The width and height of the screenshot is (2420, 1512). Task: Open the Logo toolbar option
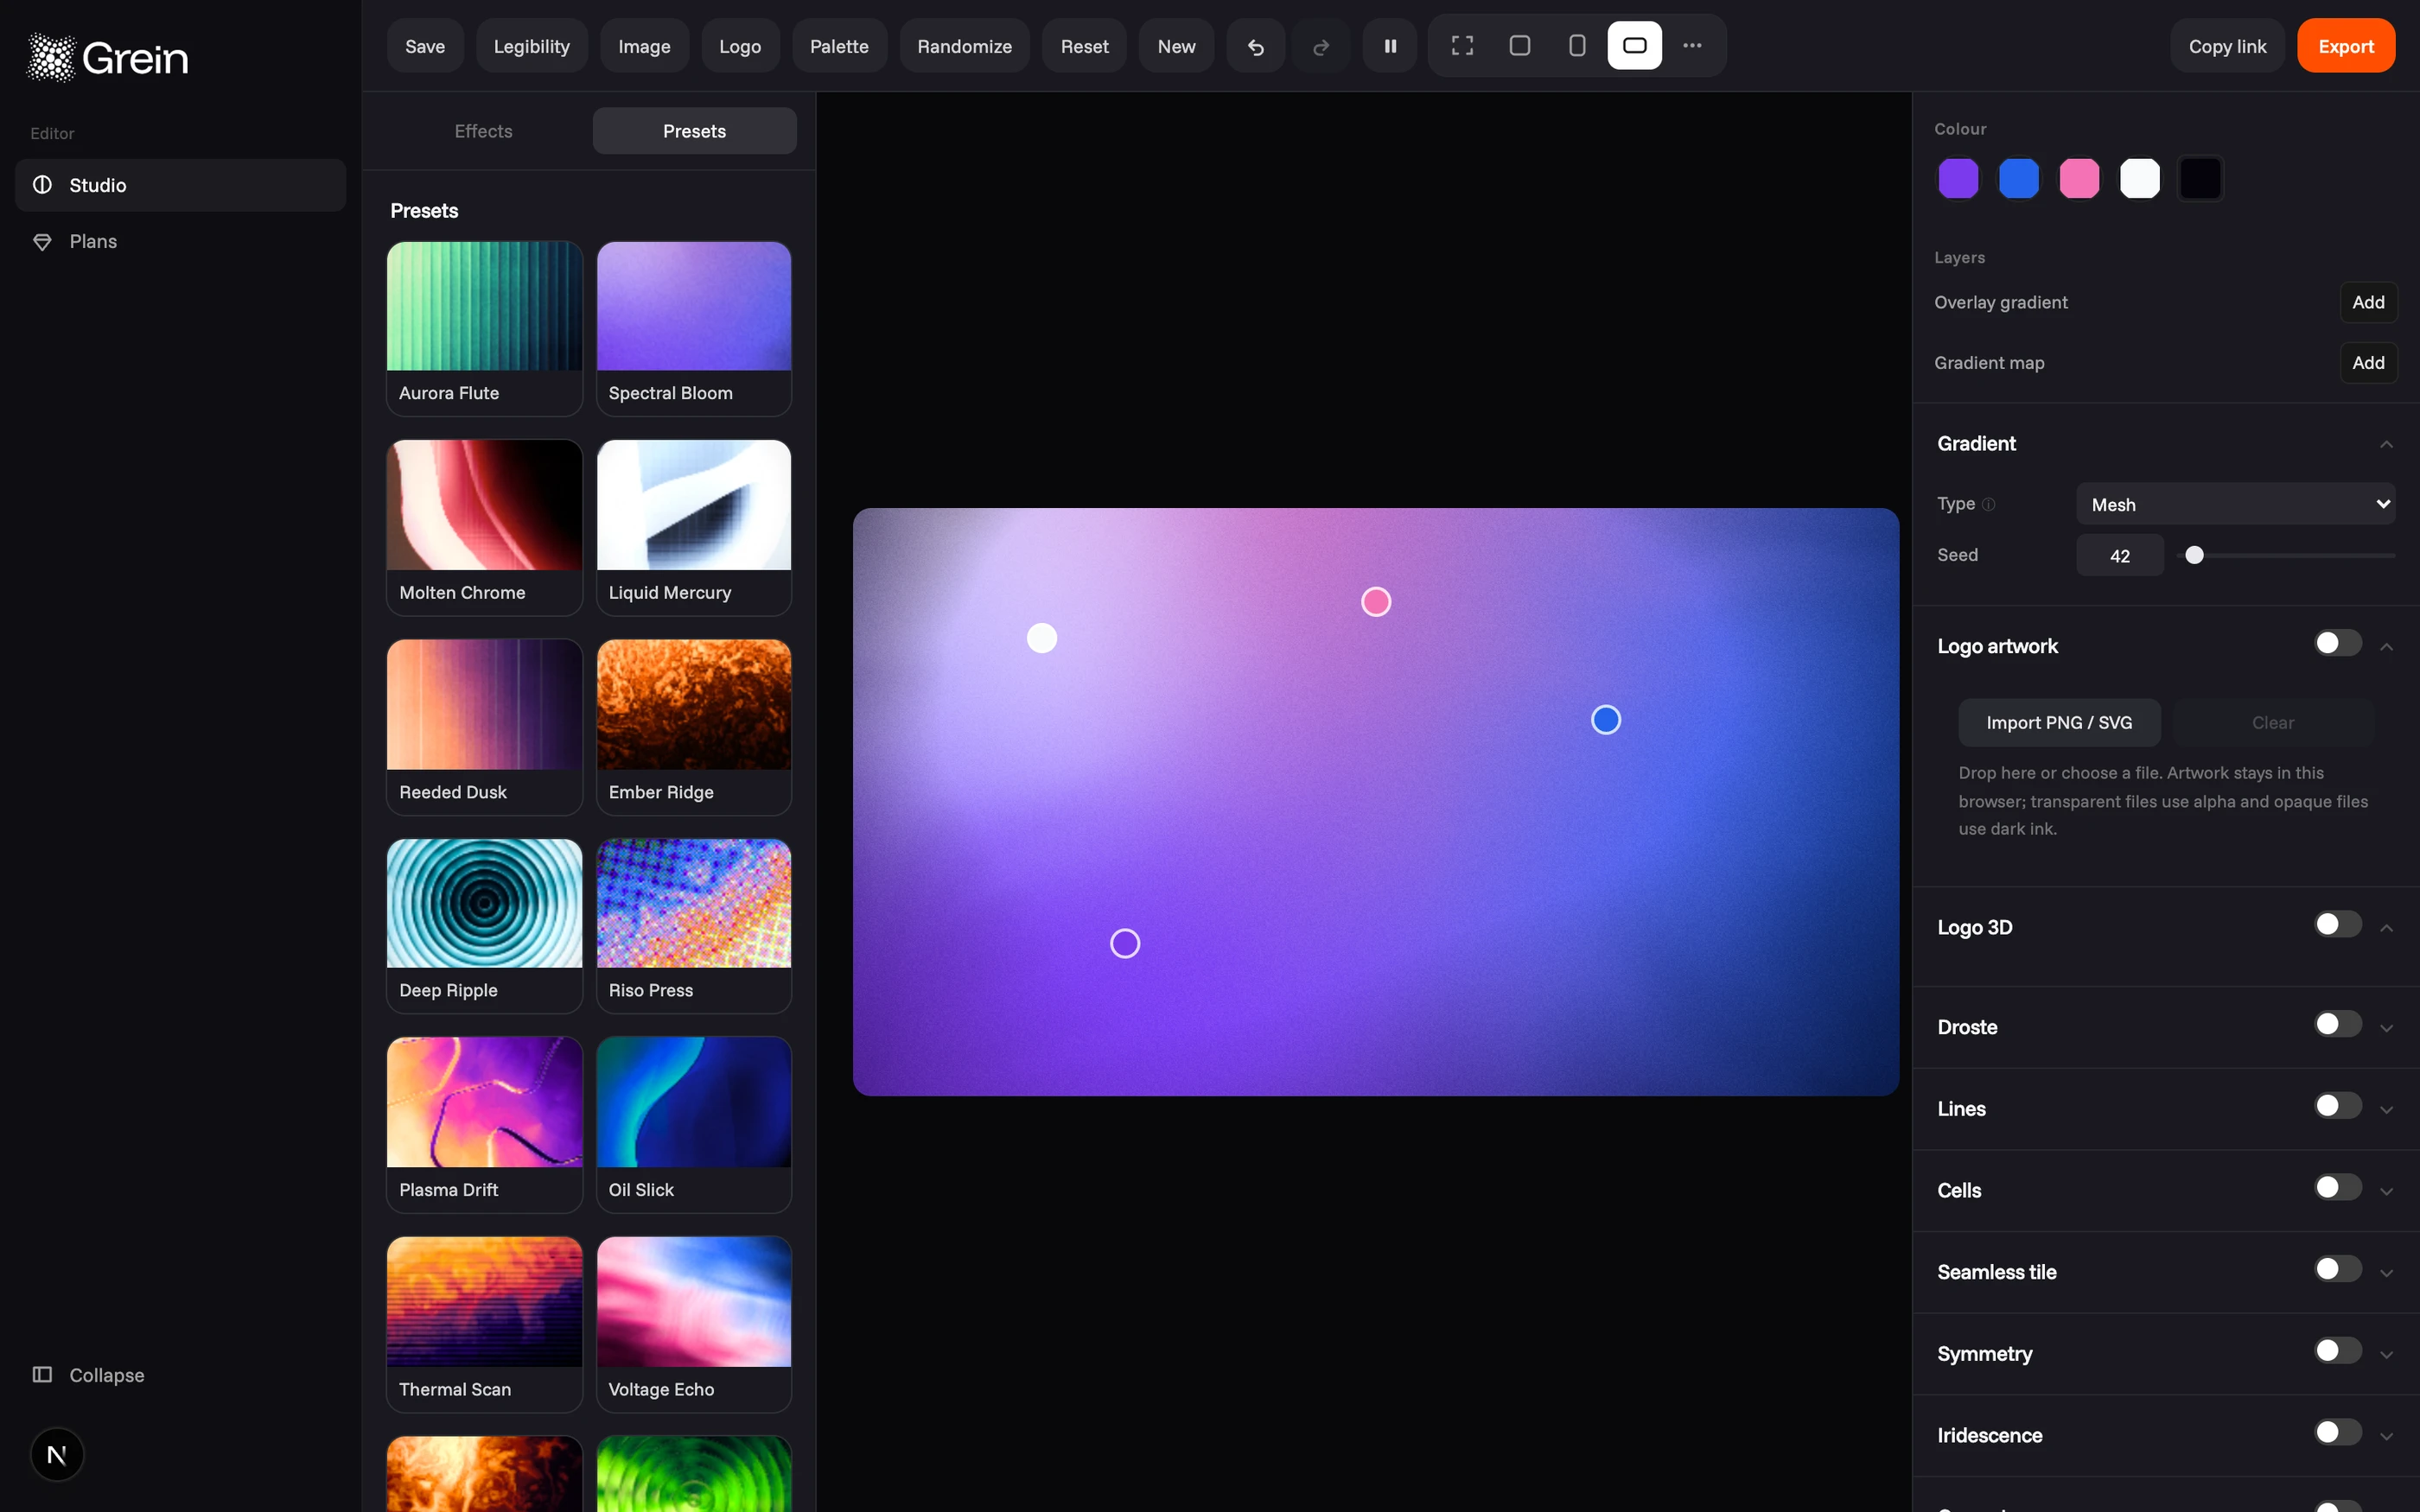[740, 46]
